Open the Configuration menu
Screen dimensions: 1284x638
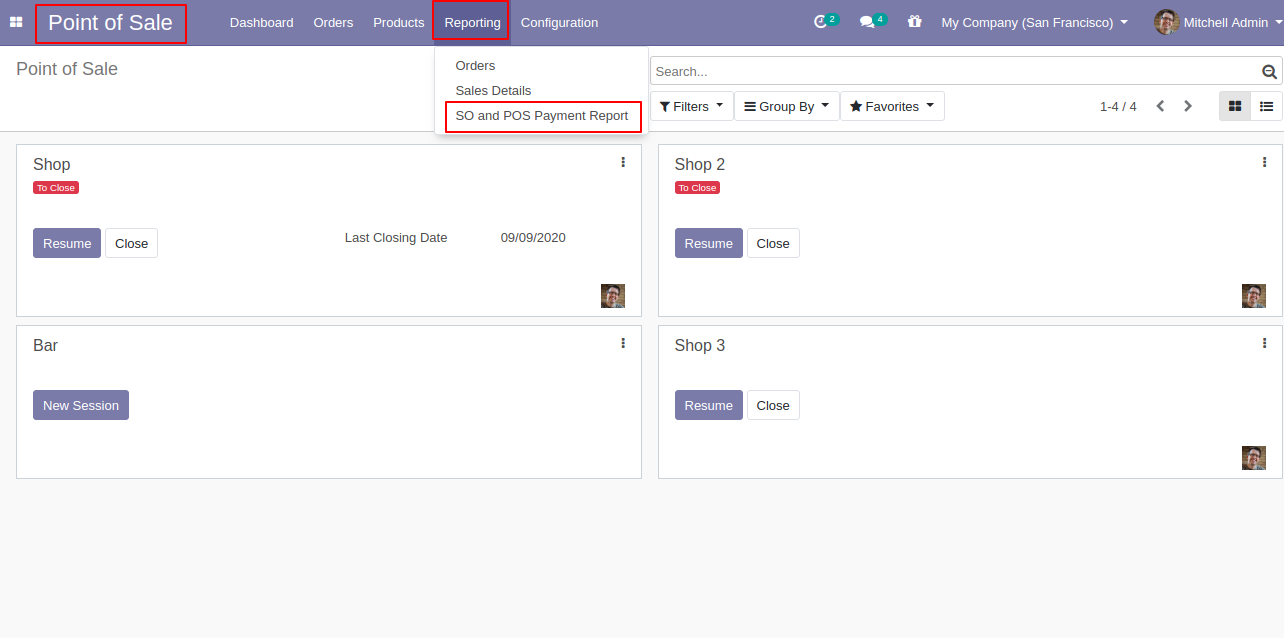(x=559, y=22)
